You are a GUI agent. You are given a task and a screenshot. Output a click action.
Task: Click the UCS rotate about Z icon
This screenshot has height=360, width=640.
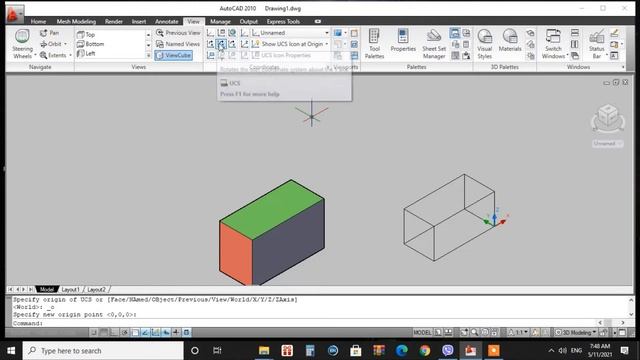[x=232, y=44]
